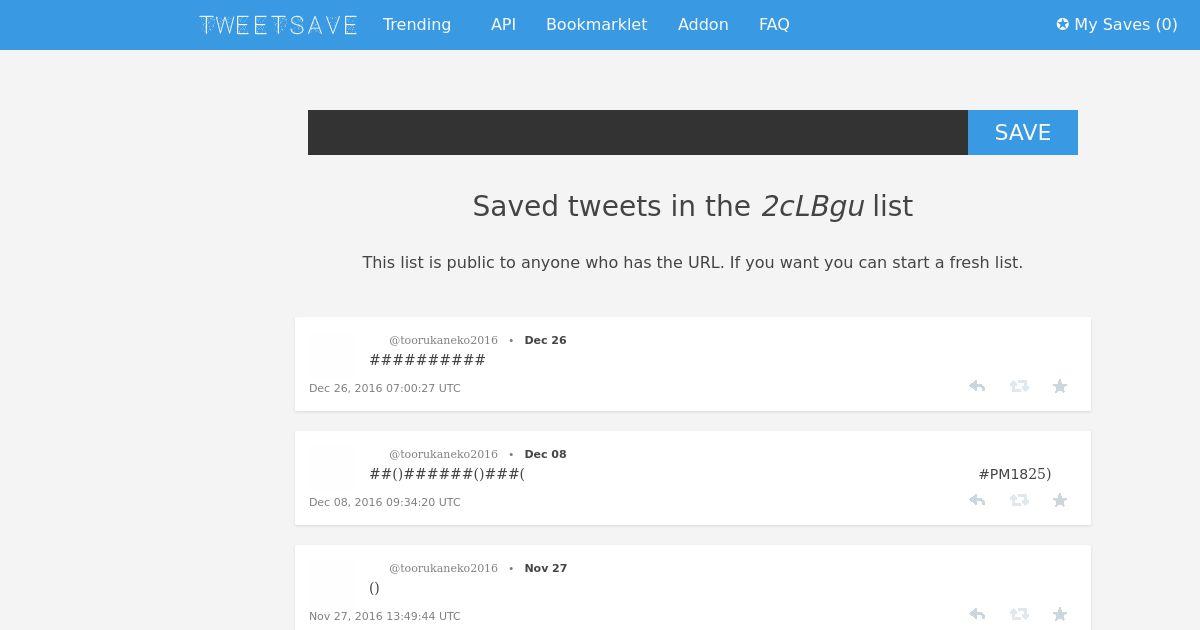Visit the FAQ page
This screenshot has width=1200, height=630.
pyautogui.click(x=774, y=25)
